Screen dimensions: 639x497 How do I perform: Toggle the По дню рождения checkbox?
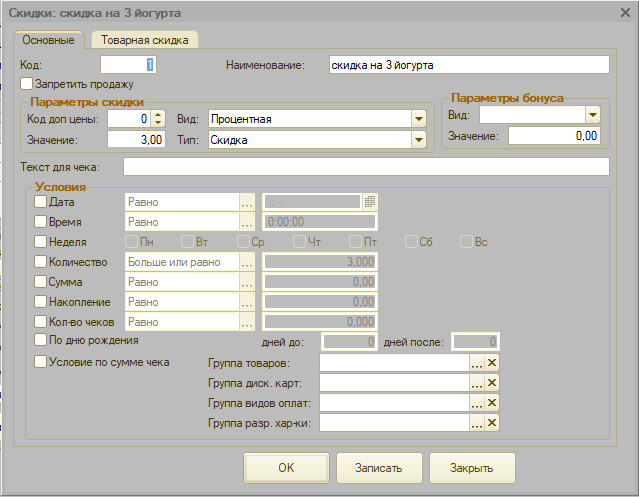click(41, 341)
